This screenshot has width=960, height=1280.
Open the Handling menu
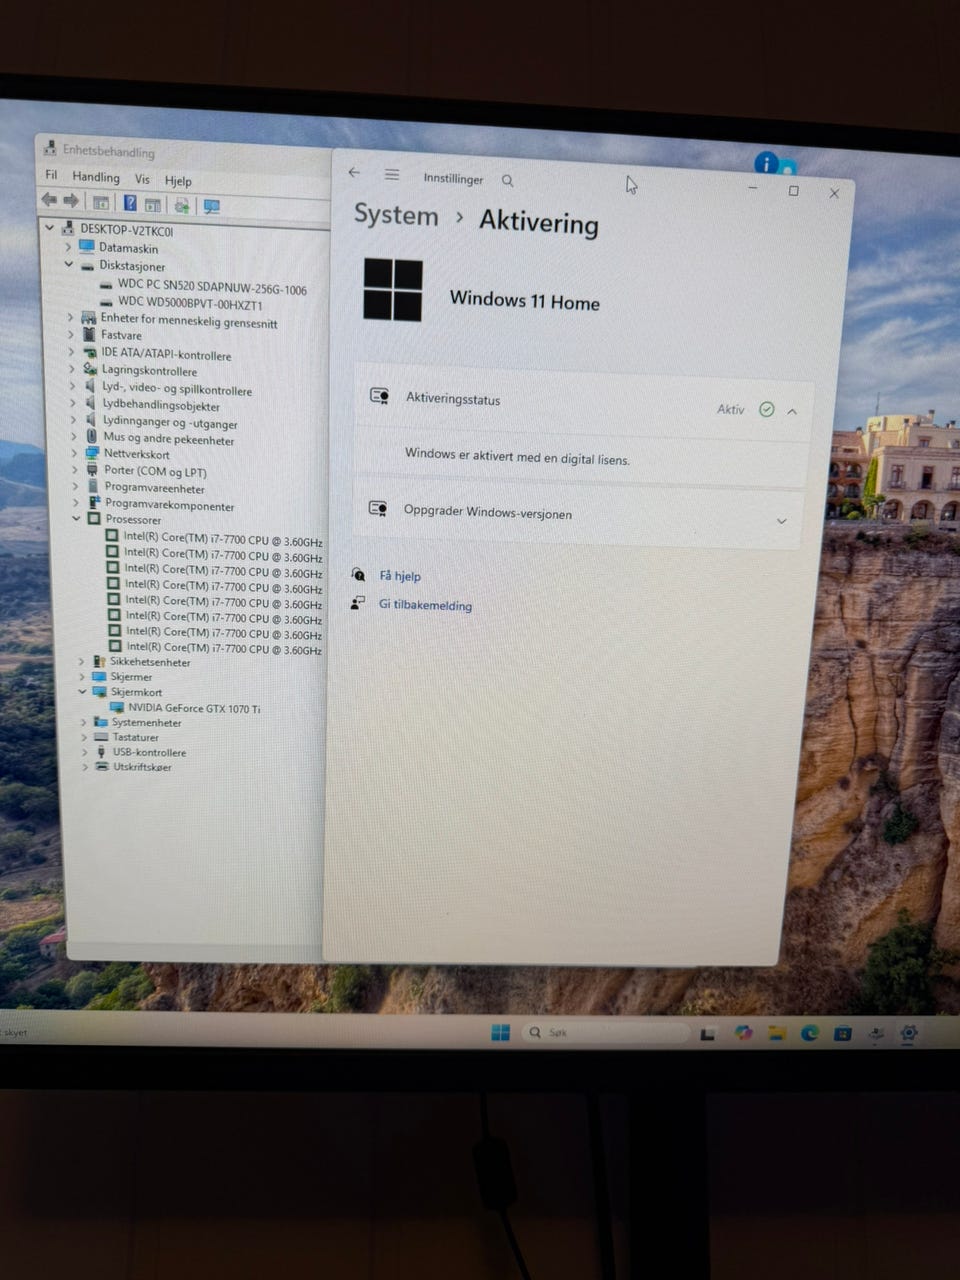(96, 177)
